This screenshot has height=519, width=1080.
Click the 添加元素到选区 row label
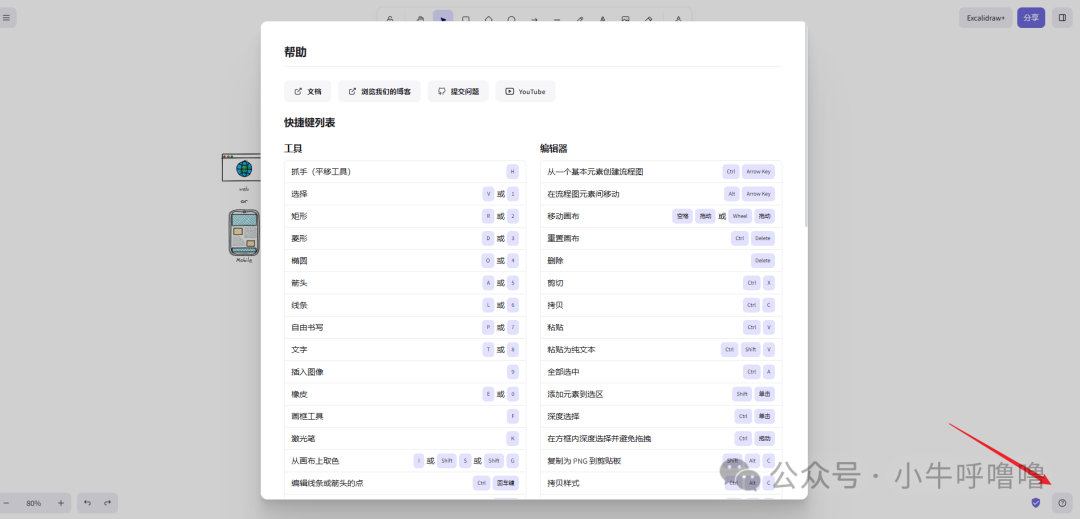pyautogui.click(x=575, y=394)
